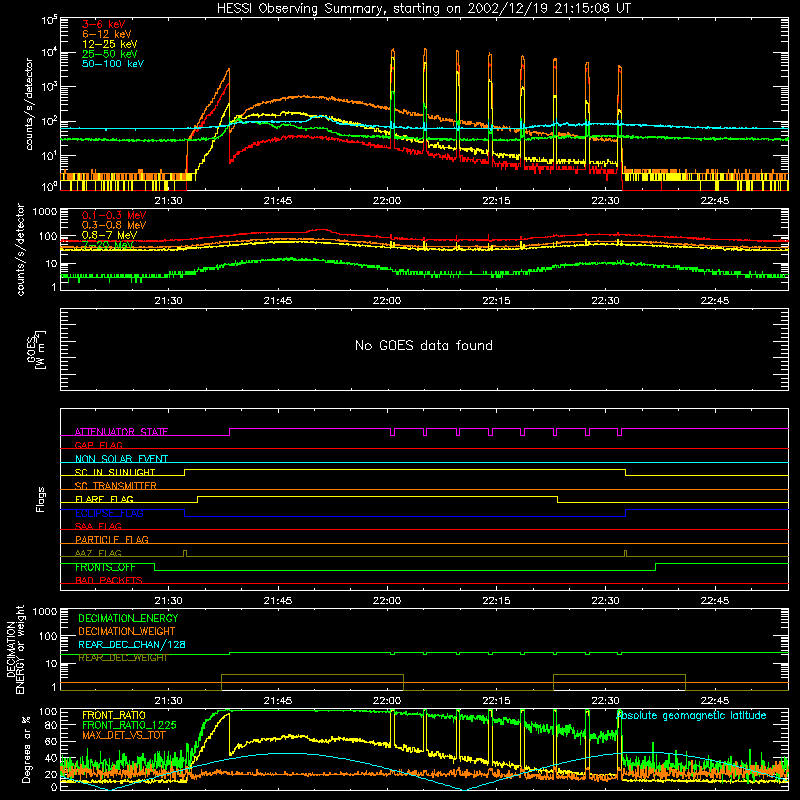Select the 3-6 keV legend label
Image resolution: width=800 pixels, height=800 pixels.
pos(103,24)
